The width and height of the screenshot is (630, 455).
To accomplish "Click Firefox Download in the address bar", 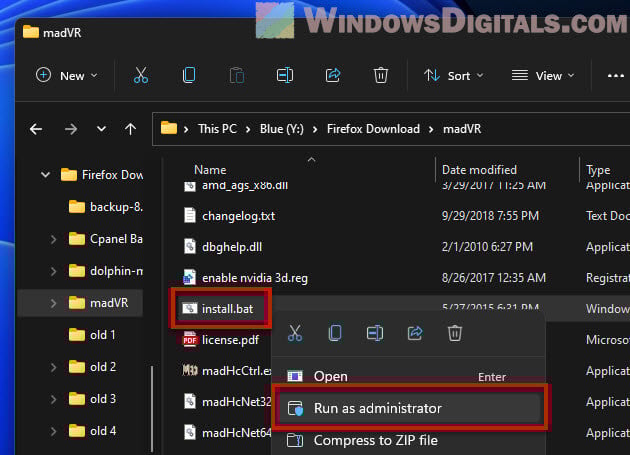I will [373, 129].
